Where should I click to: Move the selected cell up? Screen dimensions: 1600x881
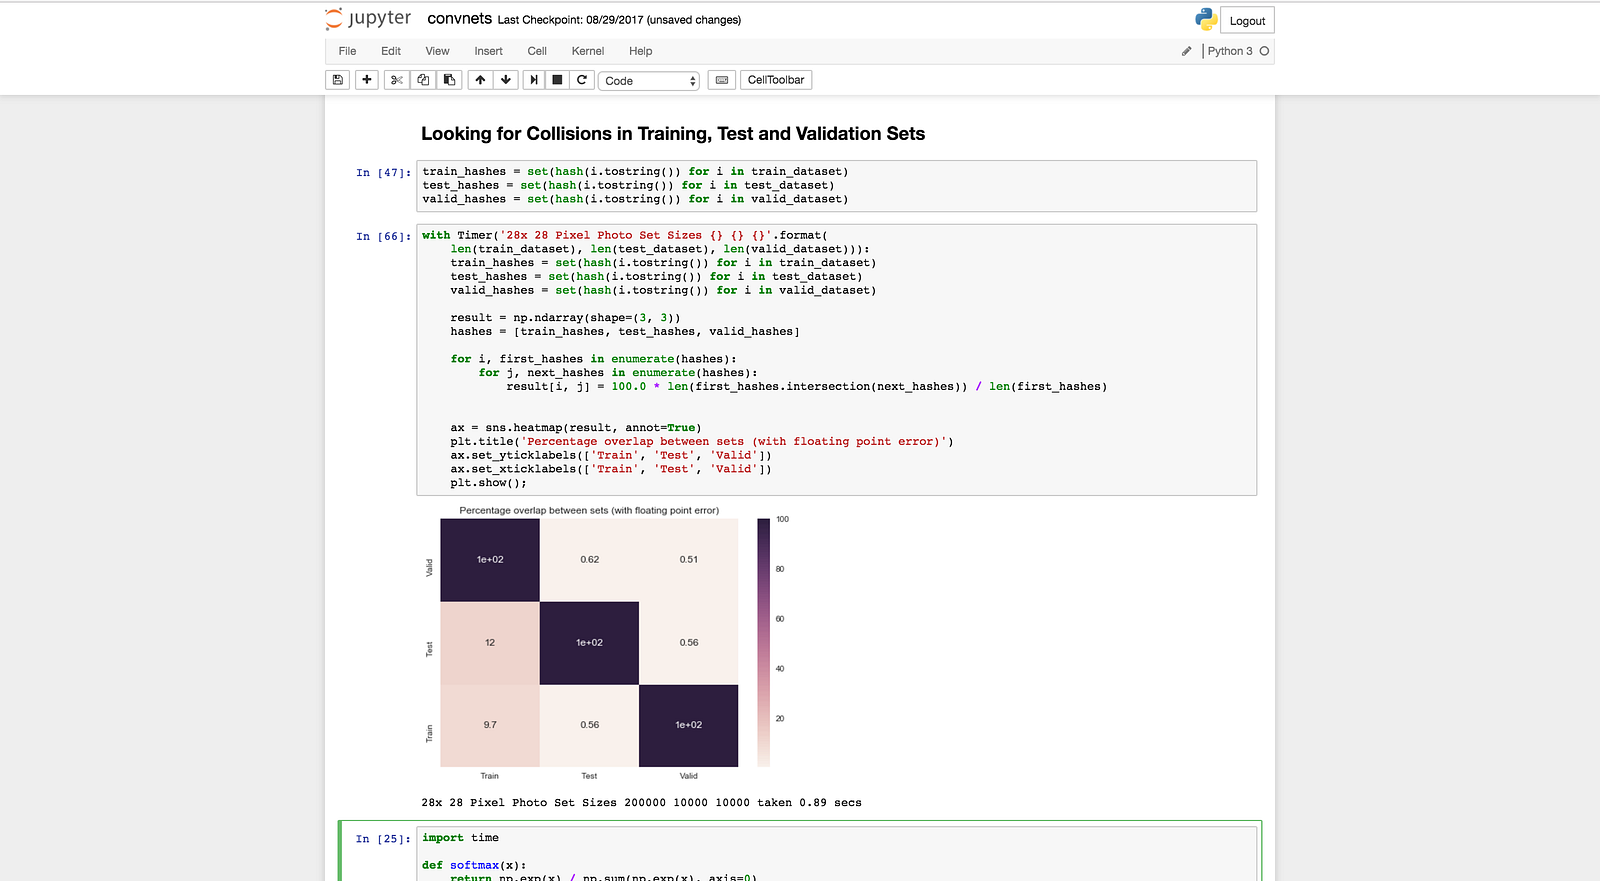click(x=481, y=80)
